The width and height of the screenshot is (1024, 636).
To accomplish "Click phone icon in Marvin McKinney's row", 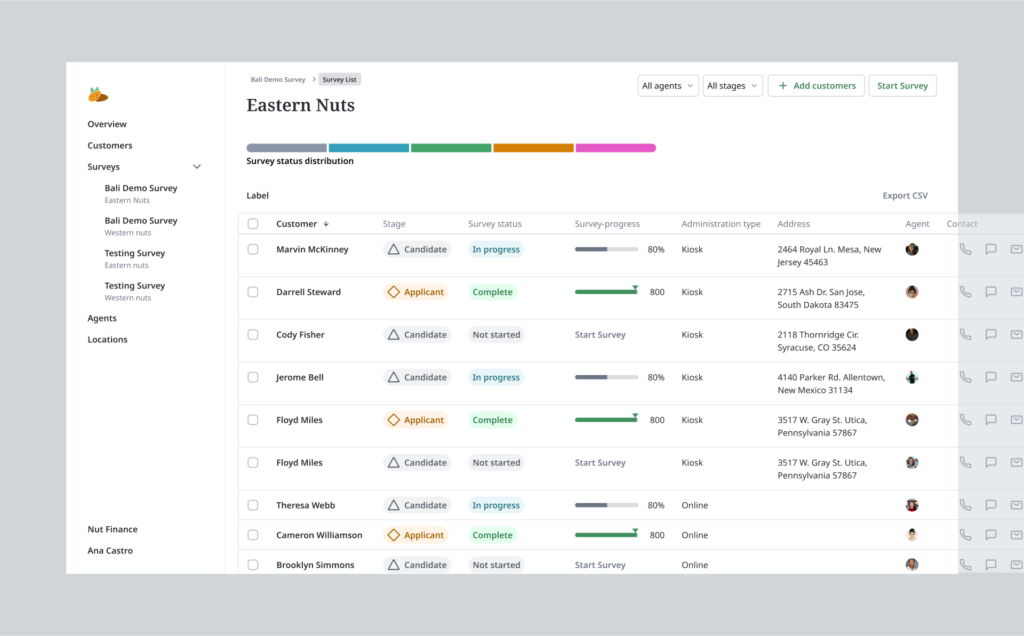I will pos(965,250).
